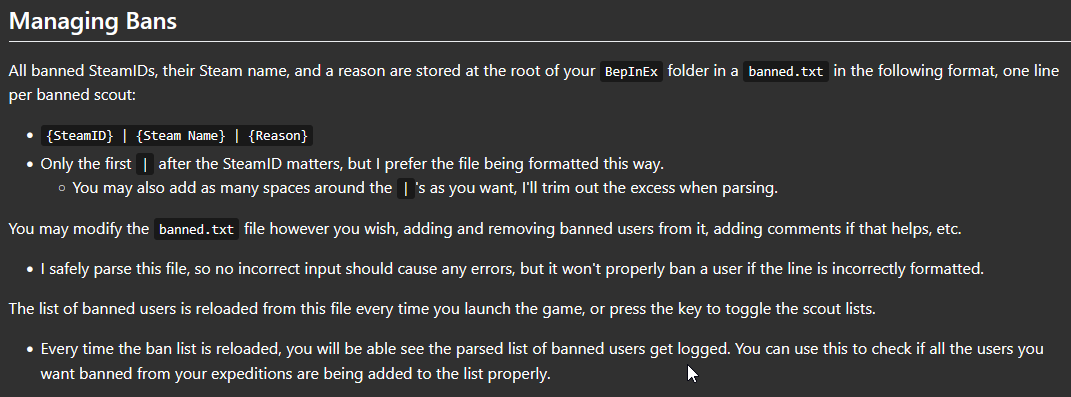Click the words 'per banned scout:'
The width and height of the screenshot is (1071, 397).
pos(72,94)
